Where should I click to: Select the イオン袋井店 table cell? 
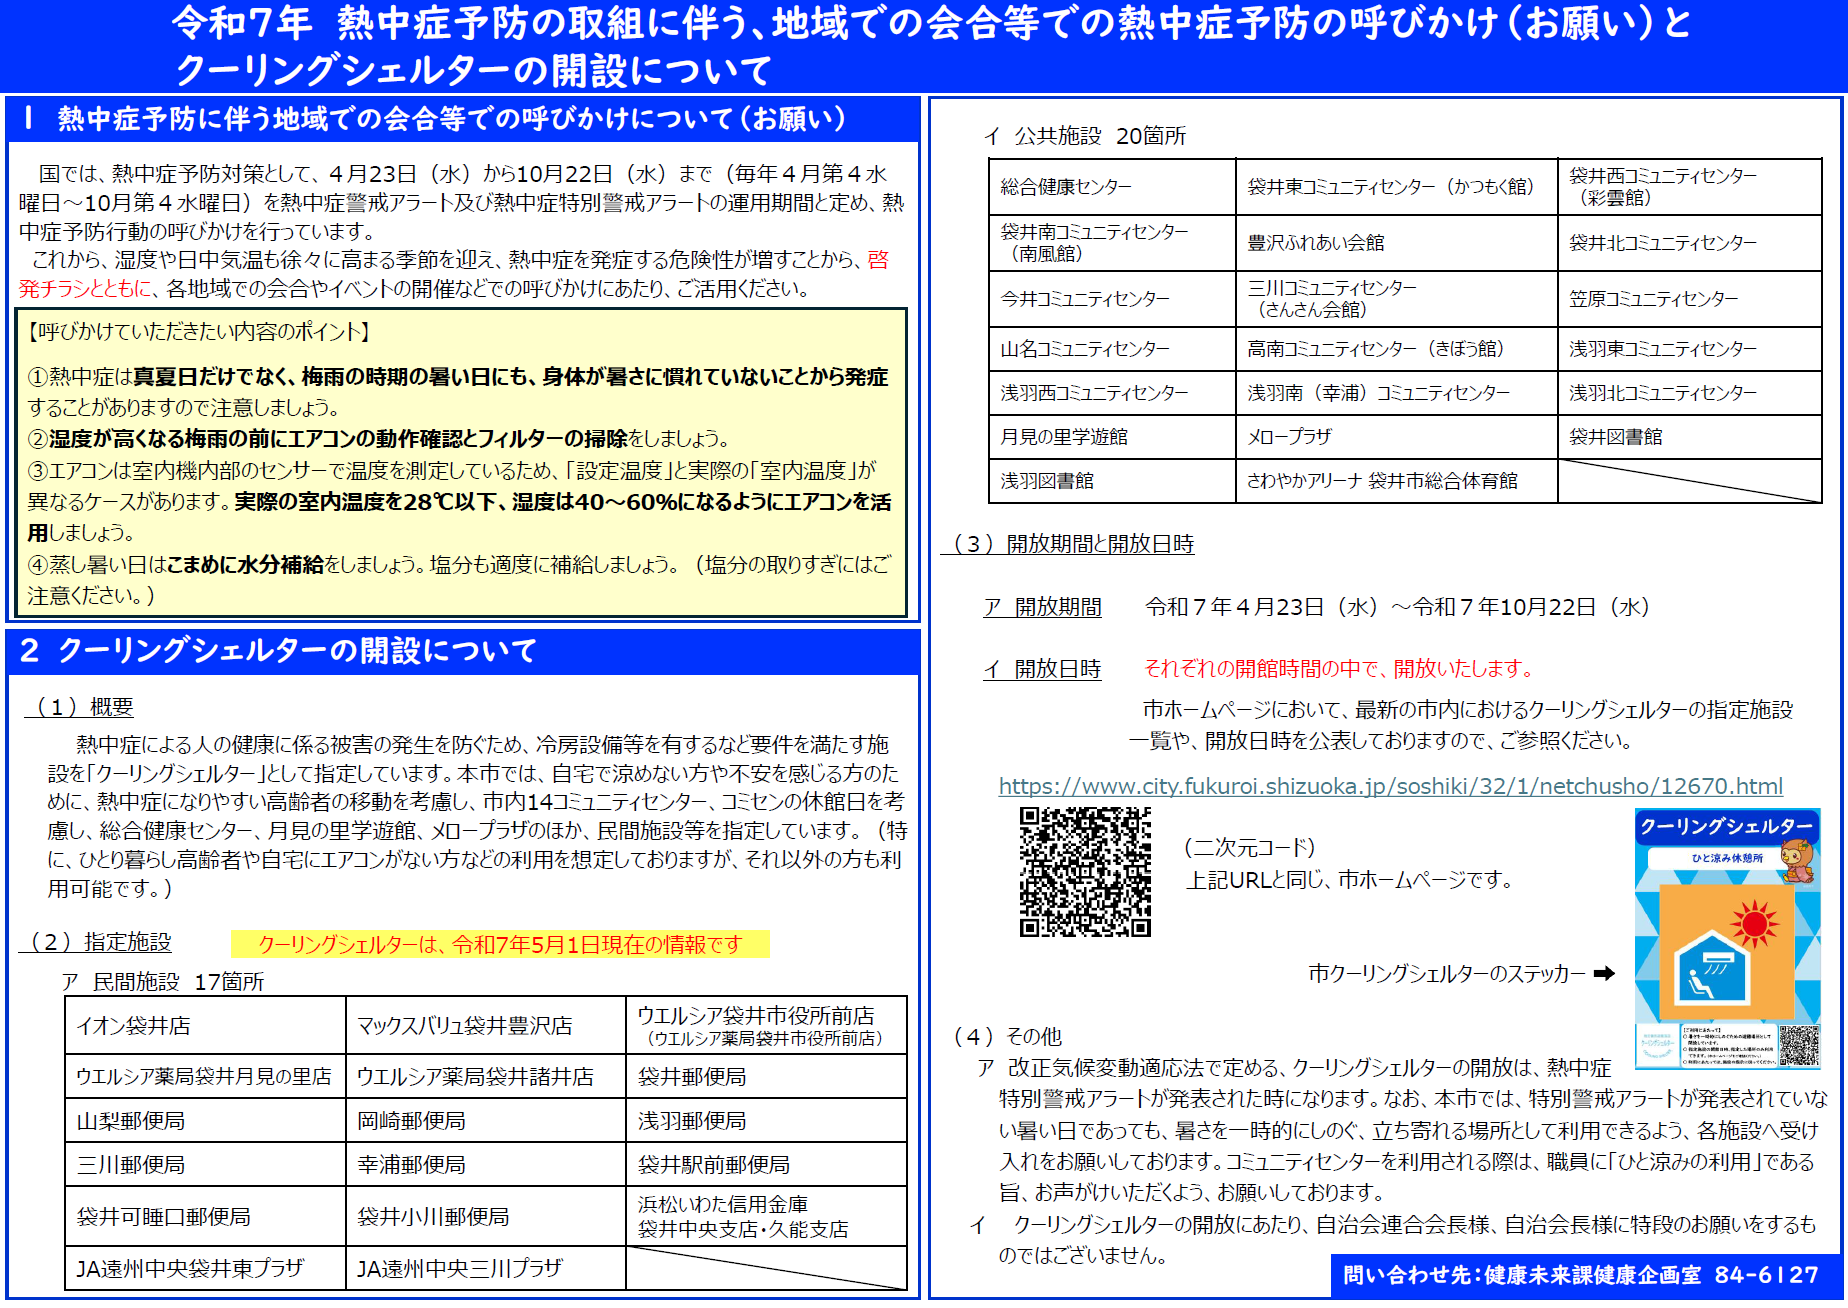[x=205, y=1025]
